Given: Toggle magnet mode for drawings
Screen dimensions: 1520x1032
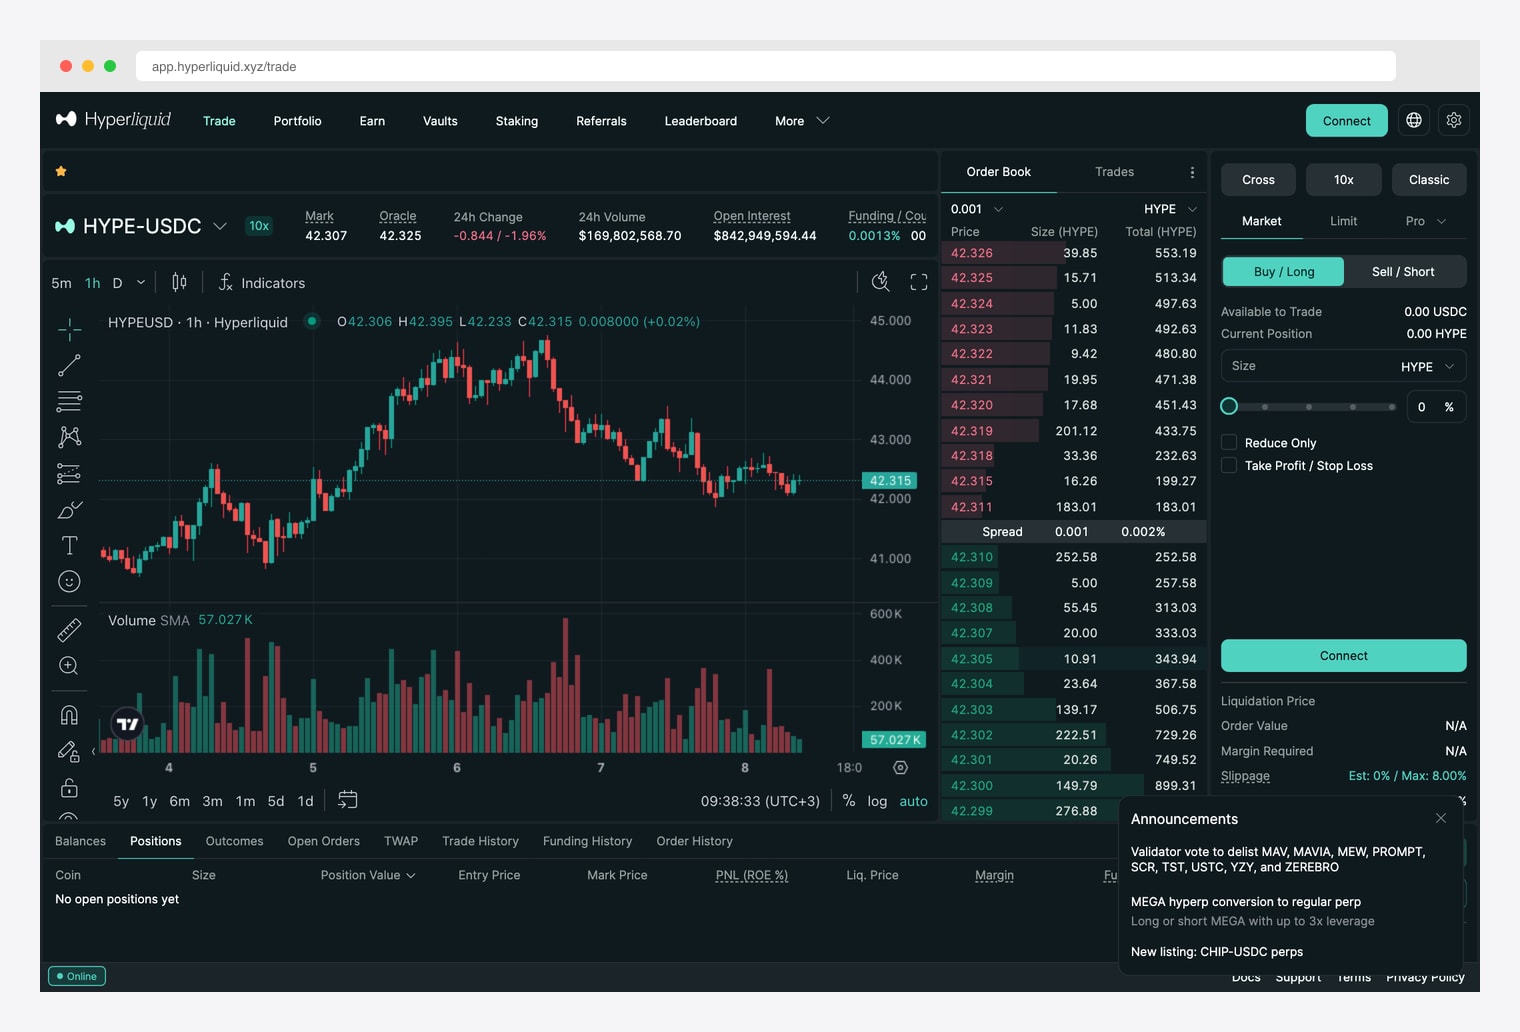Looking at the screenshot, I should (69, 715).
